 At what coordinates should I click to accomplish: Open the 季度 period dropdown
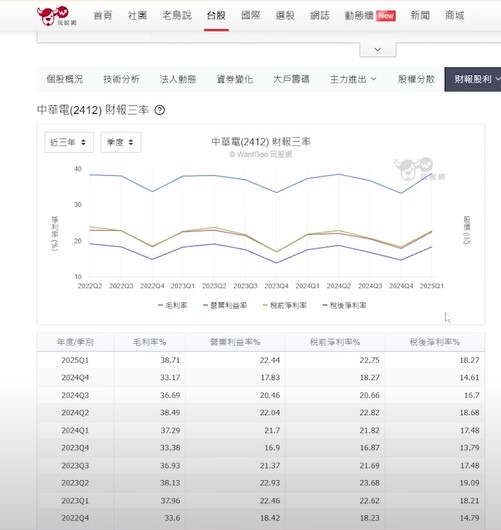point(121,142)
